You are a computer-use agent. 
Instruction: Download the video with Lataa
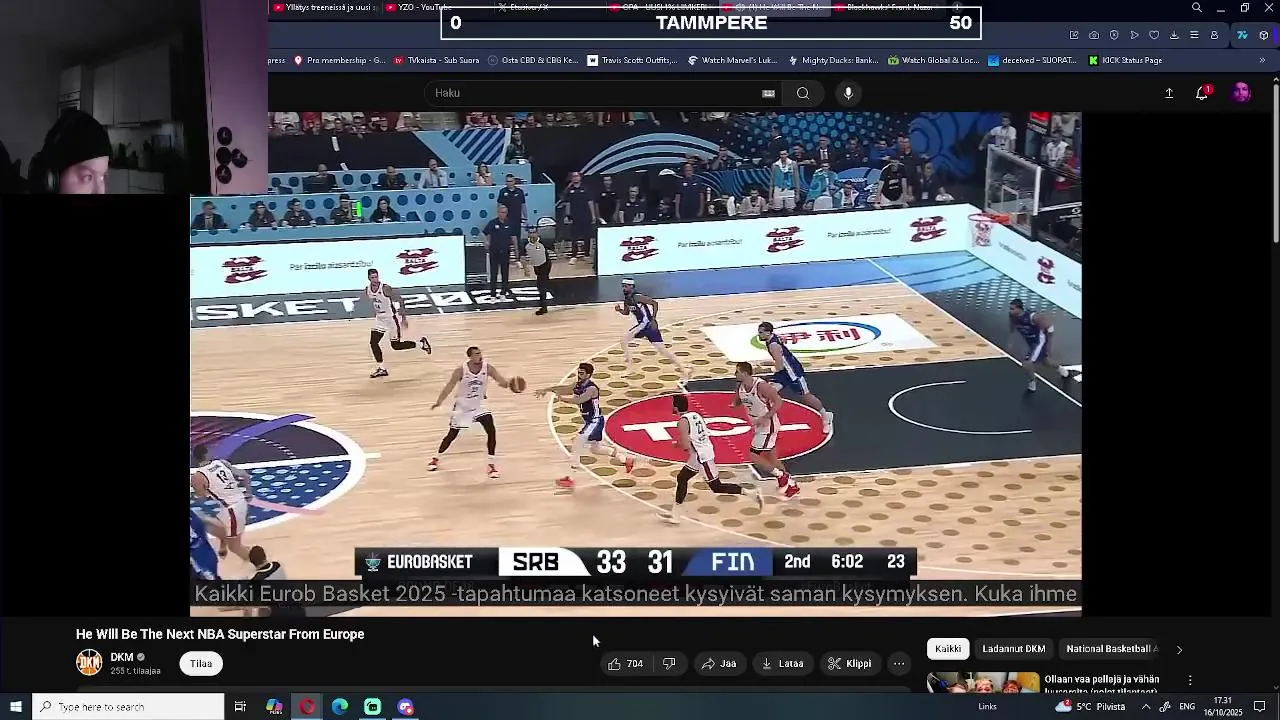782,663
